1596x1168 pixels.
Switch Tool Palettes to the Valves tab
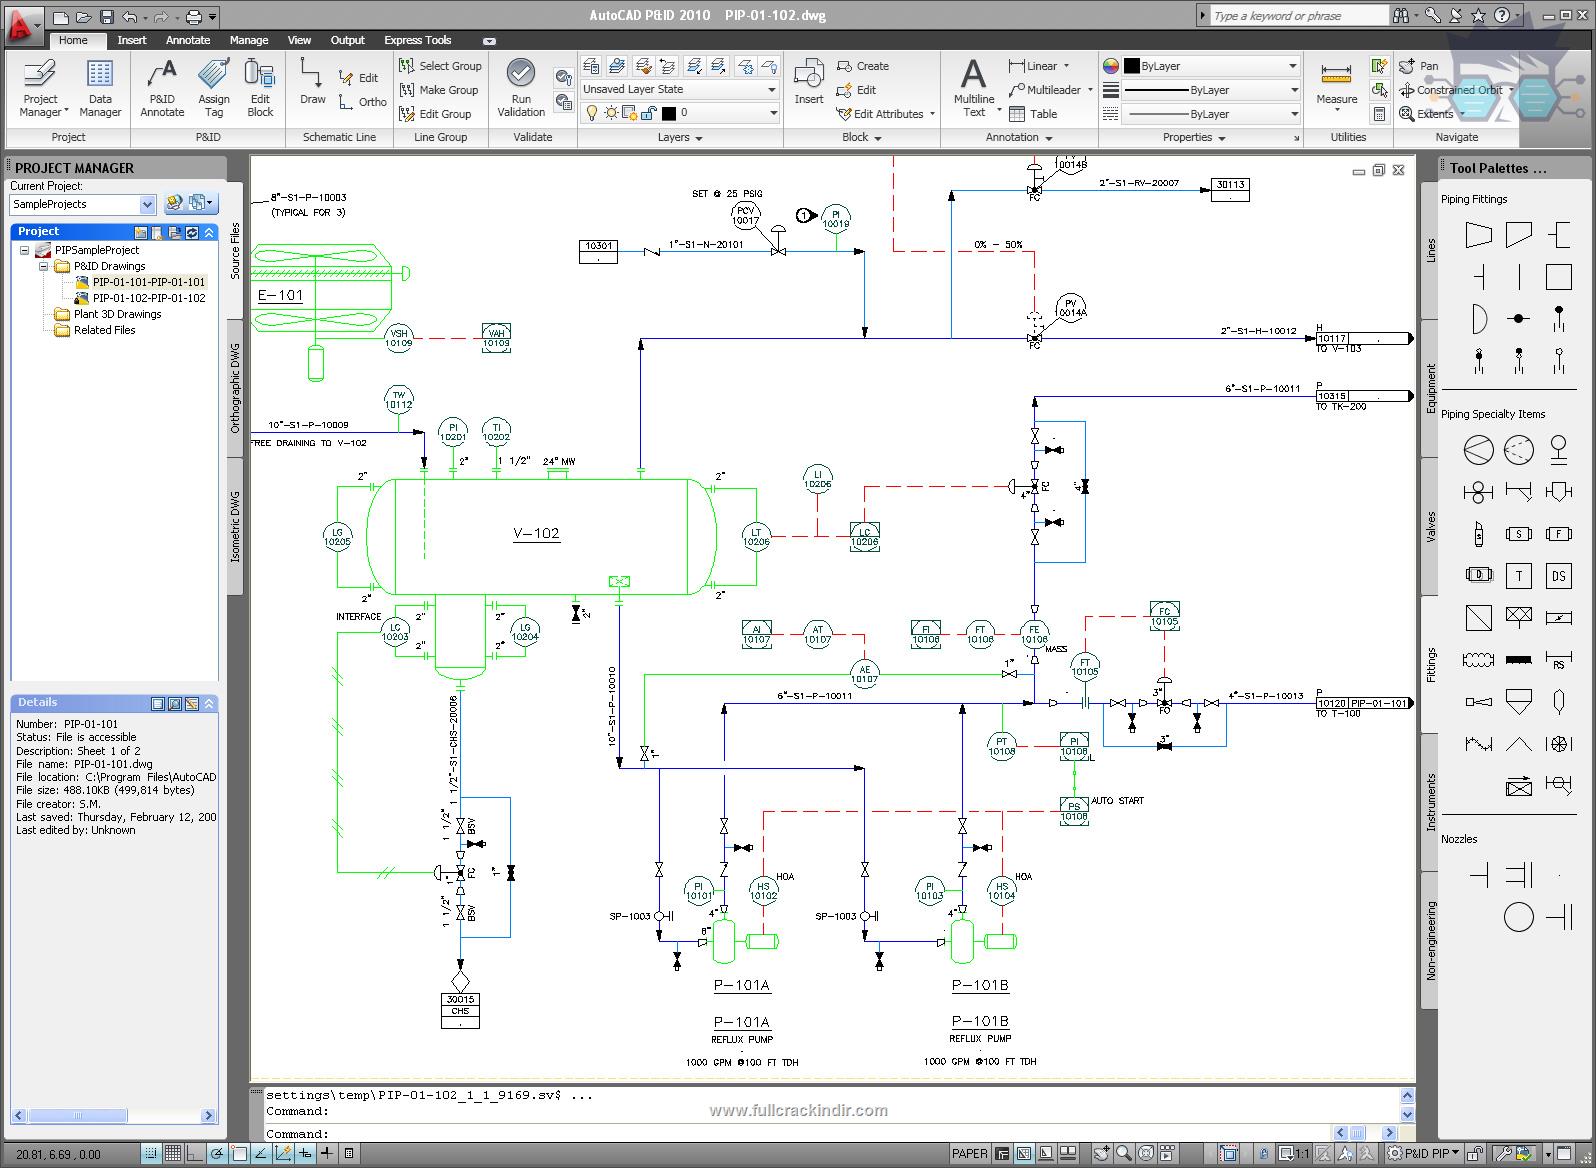(x=1431, y=526)
